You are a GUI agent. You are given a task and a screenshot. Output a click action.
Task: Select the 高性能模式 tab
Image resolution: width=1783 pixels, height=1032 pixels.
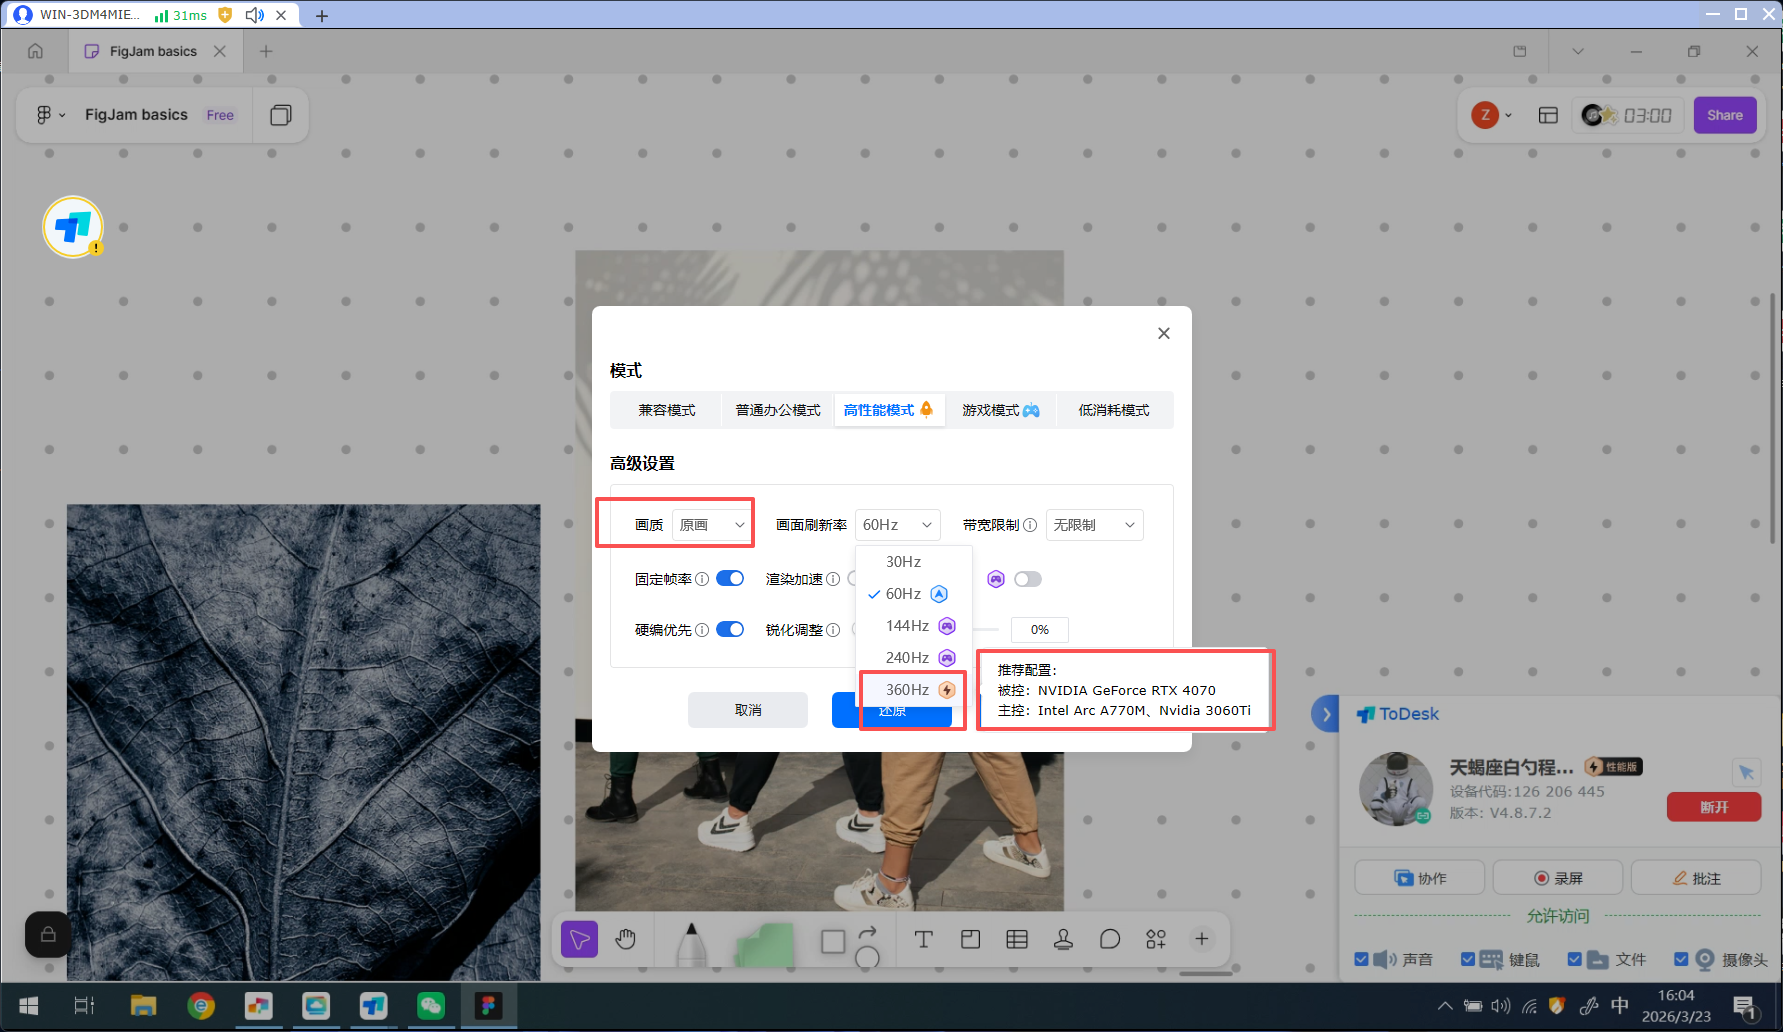pyautogui.click(x=889, y=410)
